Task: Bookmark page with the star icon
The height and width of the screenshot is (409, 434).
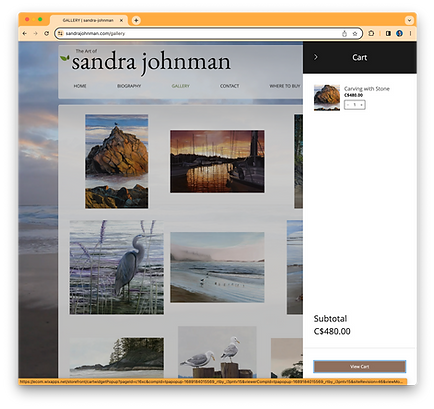Action: tap(355, 33)
